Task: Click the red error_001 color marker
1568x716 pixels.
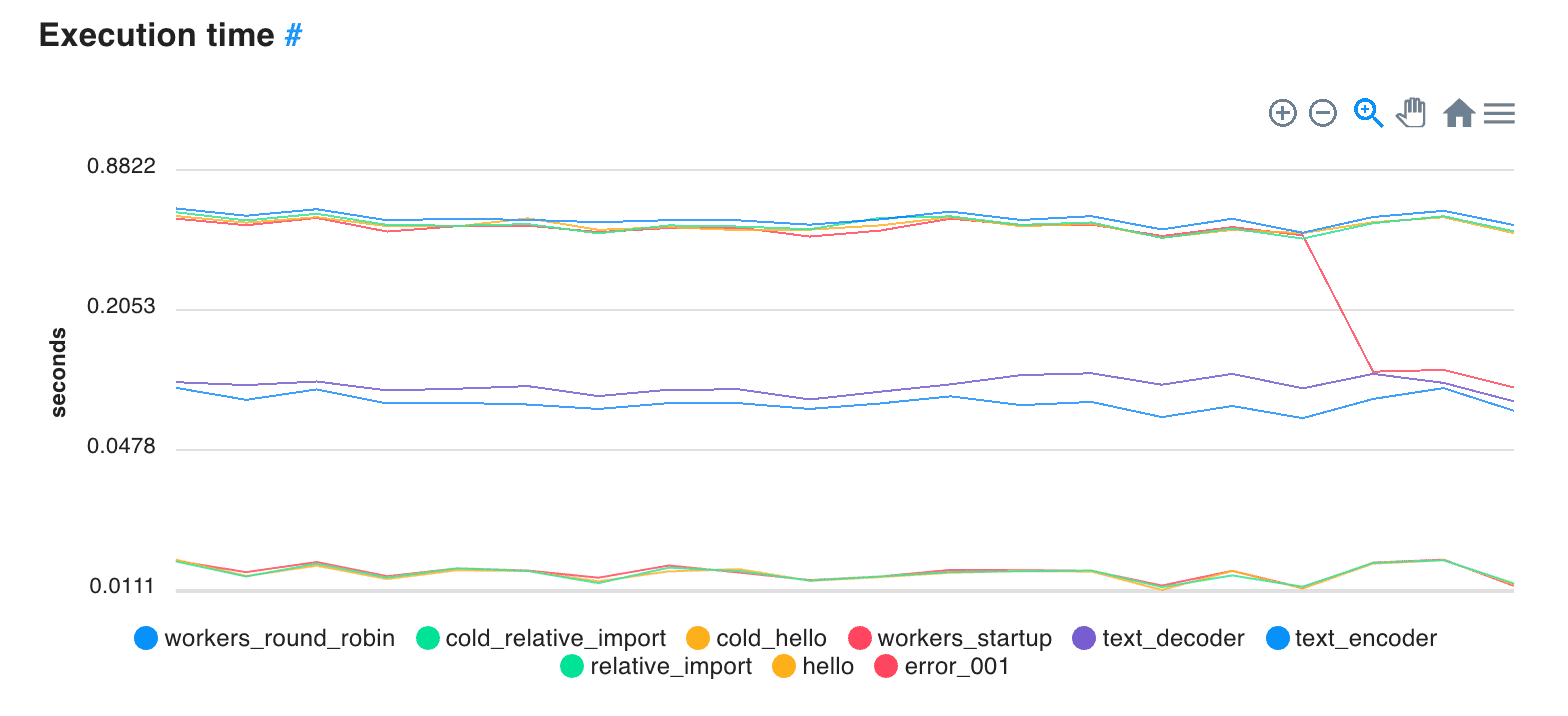Action: [x=886, y=666]
